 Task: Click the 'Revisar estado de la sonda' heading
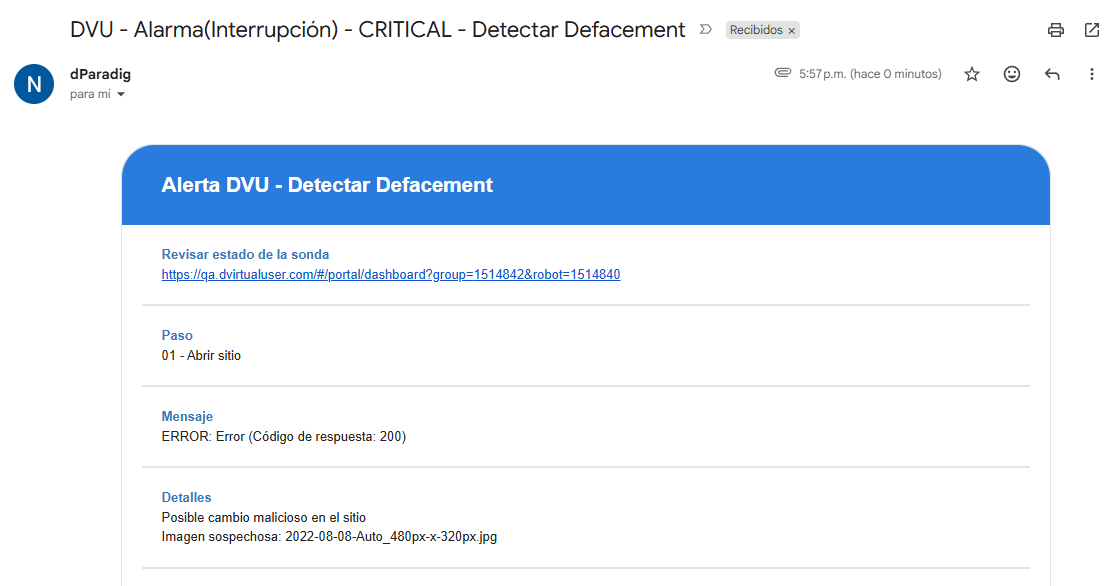click(245, 255)
